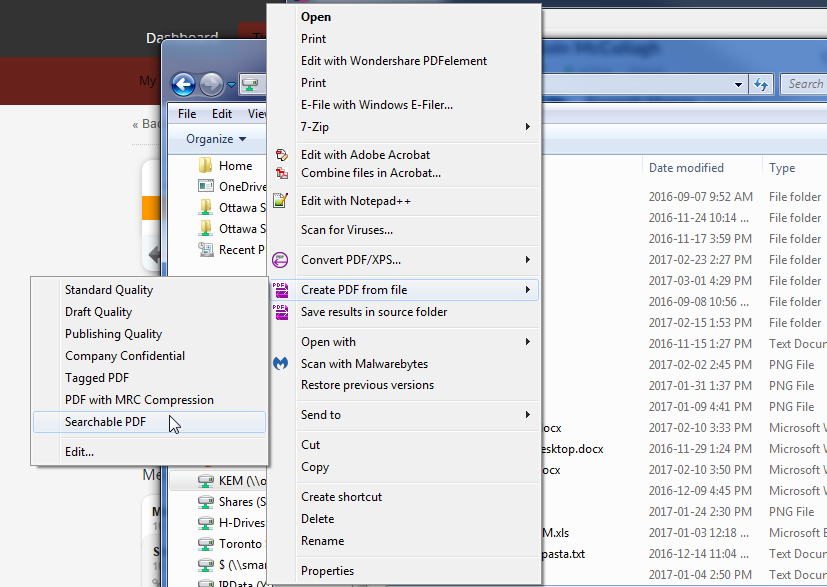The image size is (827, 587).
Task: Open Properties from the context menu
Action: (x=327, y=571)
